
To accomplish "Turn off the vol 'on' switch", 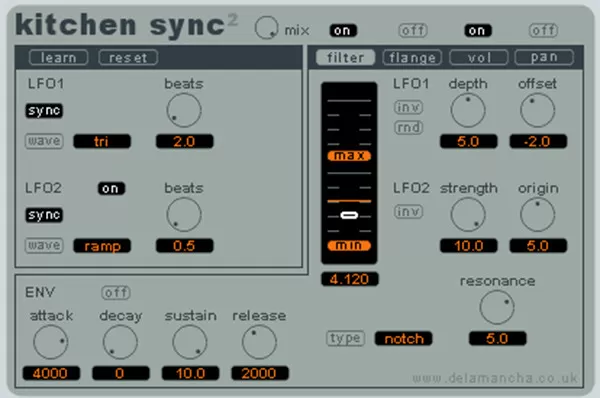I will coord(478,31).
